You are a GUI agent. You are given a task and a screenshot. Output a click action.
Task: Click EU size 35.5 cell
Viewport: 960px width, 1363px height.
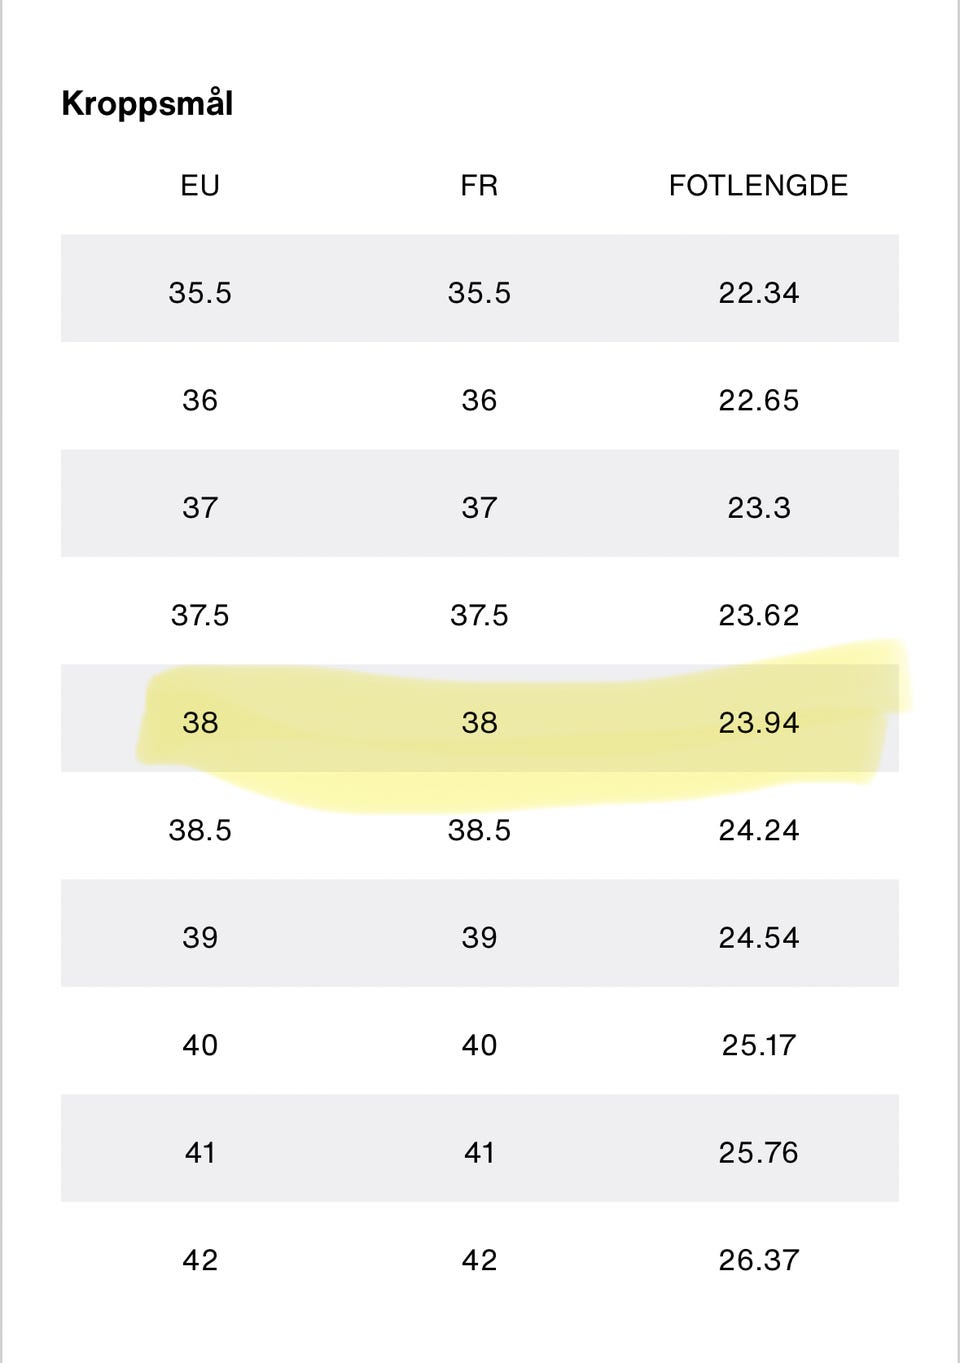pyautogui.click(x=200, y=293)
